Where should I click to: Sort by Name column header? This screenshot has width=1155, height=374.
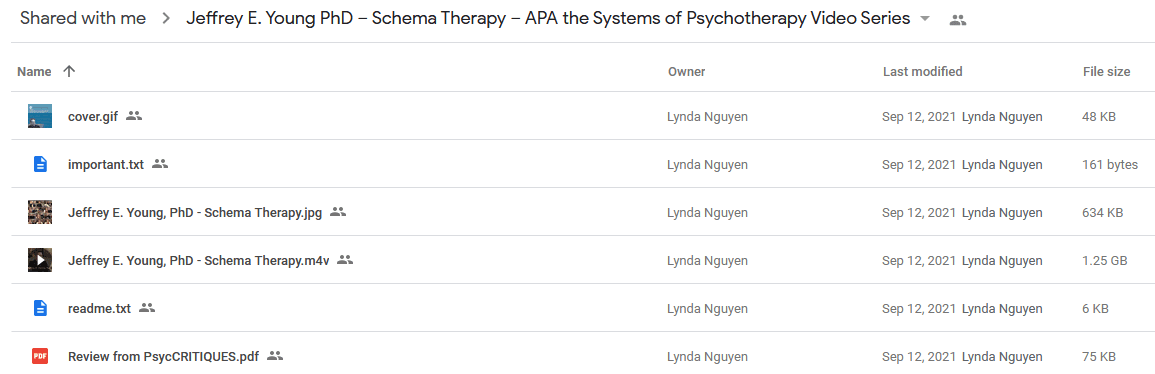(x=34, y=71)
